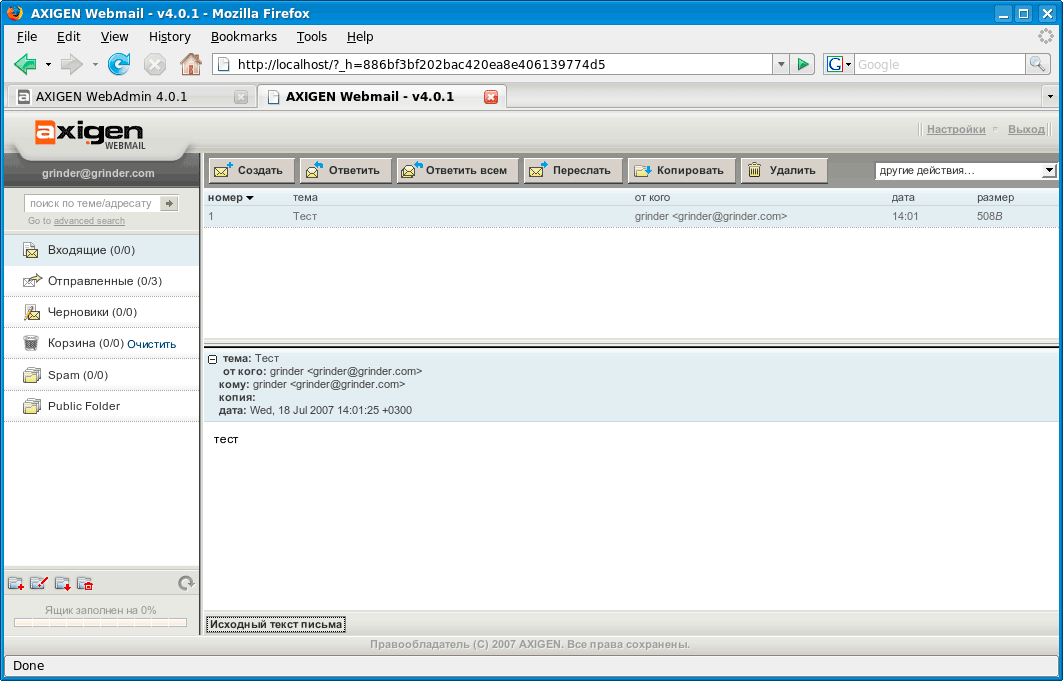Click the Выход logout link
The width and height of the screenshot is (1063, 681).
[x=1026, y=129]
